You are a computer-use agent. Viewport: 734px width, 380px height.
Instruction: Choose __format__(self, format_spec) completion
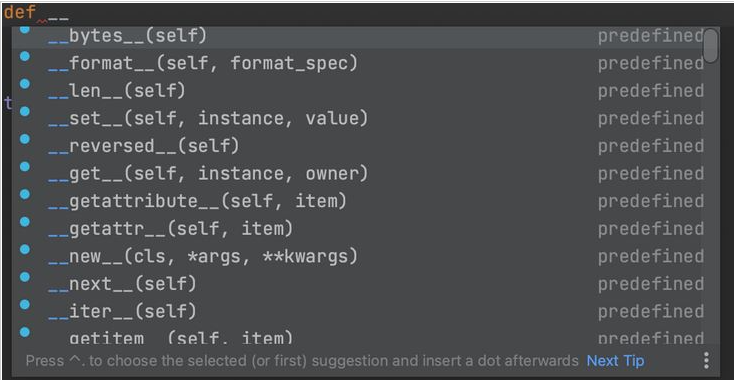pyautogui.click(x=358, y=63)
